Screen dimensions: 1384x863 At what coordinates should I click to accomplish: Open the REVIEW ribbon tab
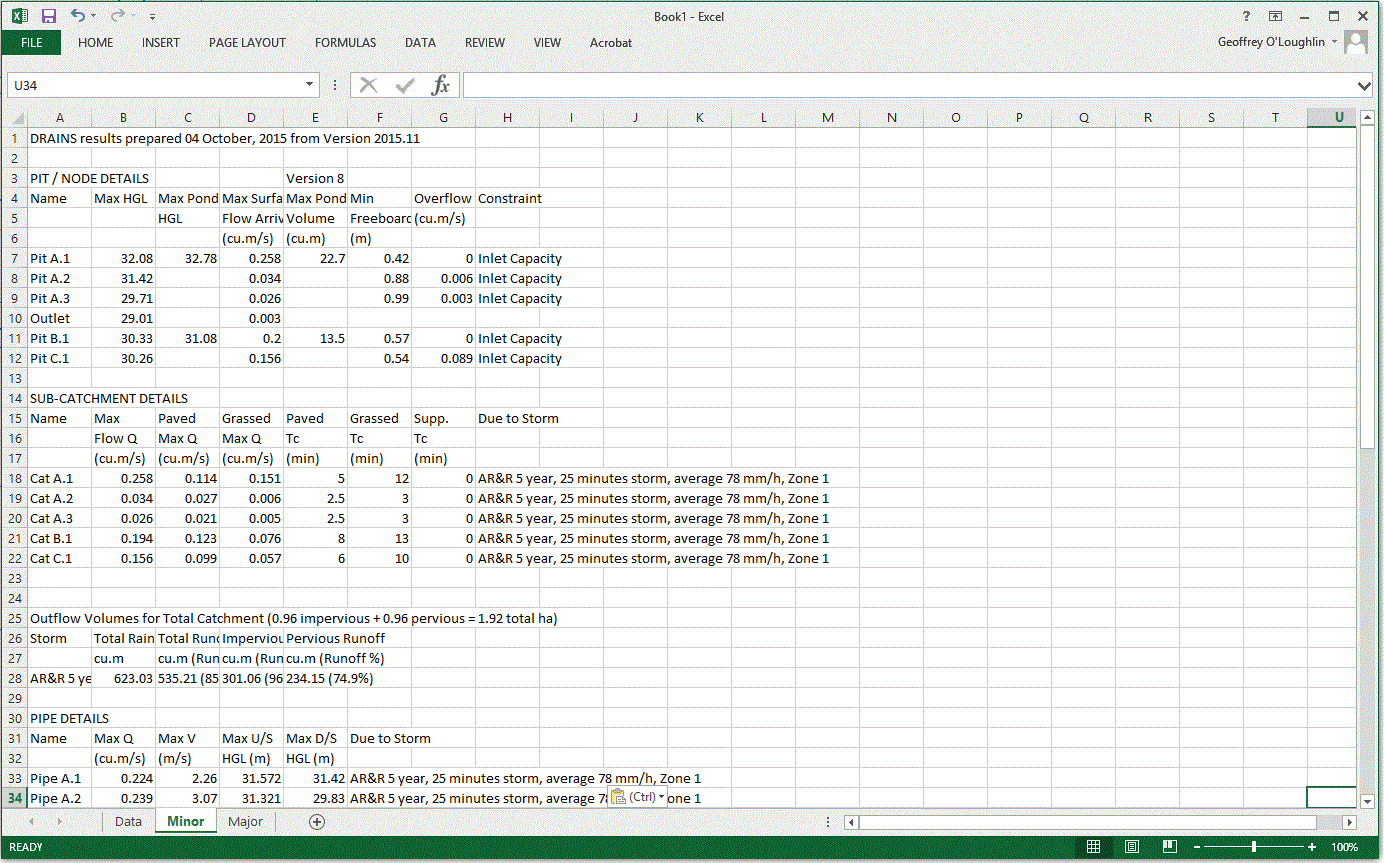(x=485, y=43)
